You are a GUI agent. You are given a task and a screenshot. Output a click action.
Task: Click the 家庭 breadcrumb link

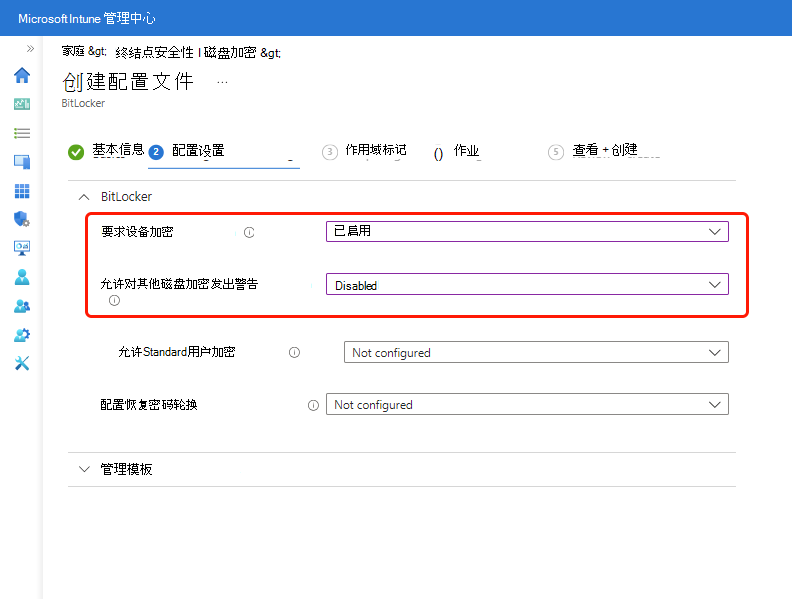click(73, 52)
